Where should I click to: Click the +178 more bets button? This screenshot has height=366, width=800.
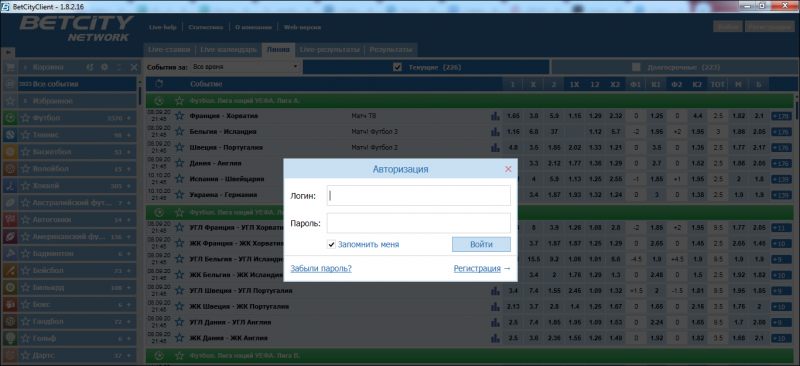point(781,116)
